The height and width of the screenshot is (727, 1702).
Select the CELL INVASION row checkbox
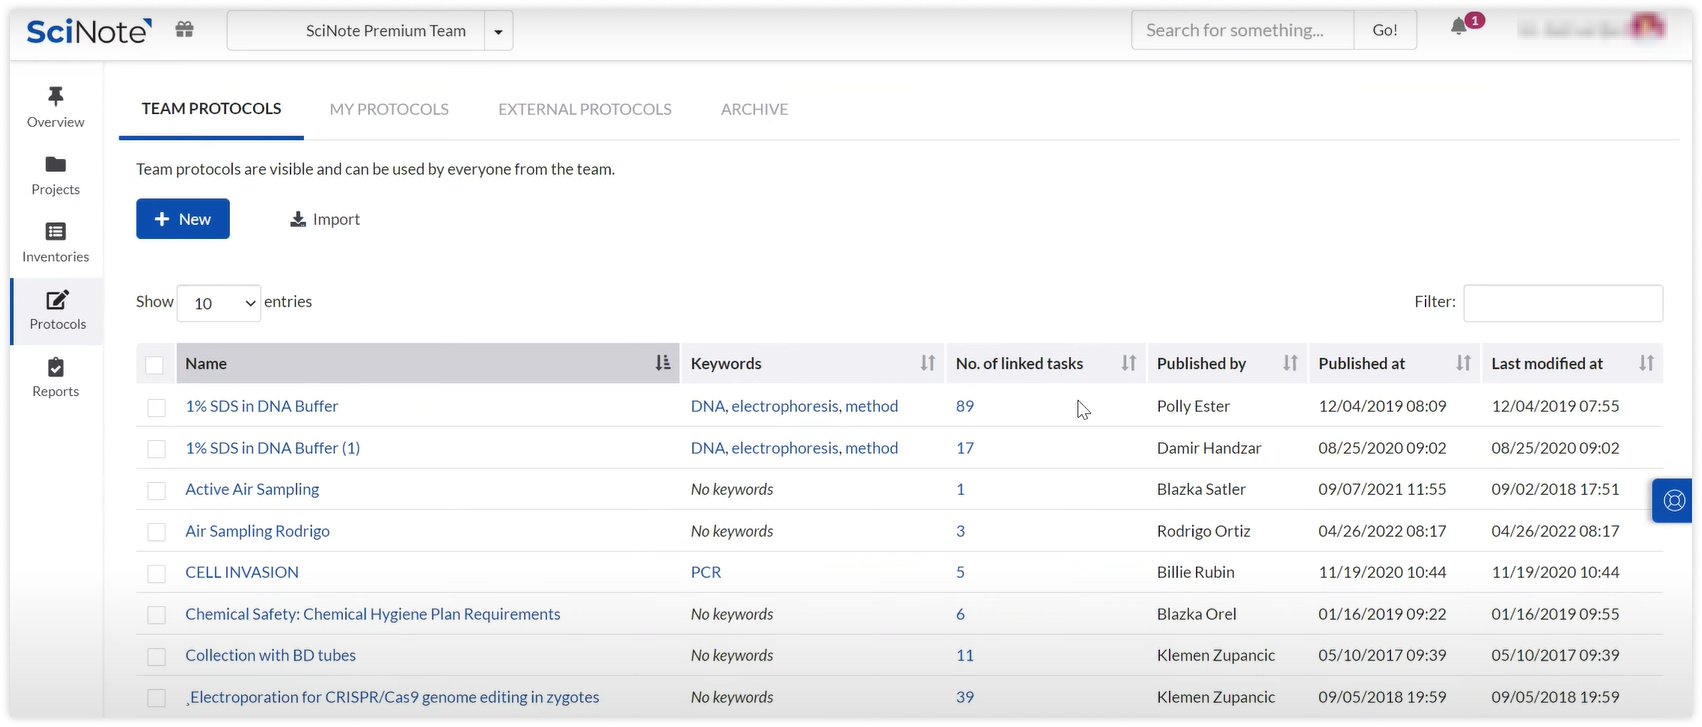coord(157,574)
